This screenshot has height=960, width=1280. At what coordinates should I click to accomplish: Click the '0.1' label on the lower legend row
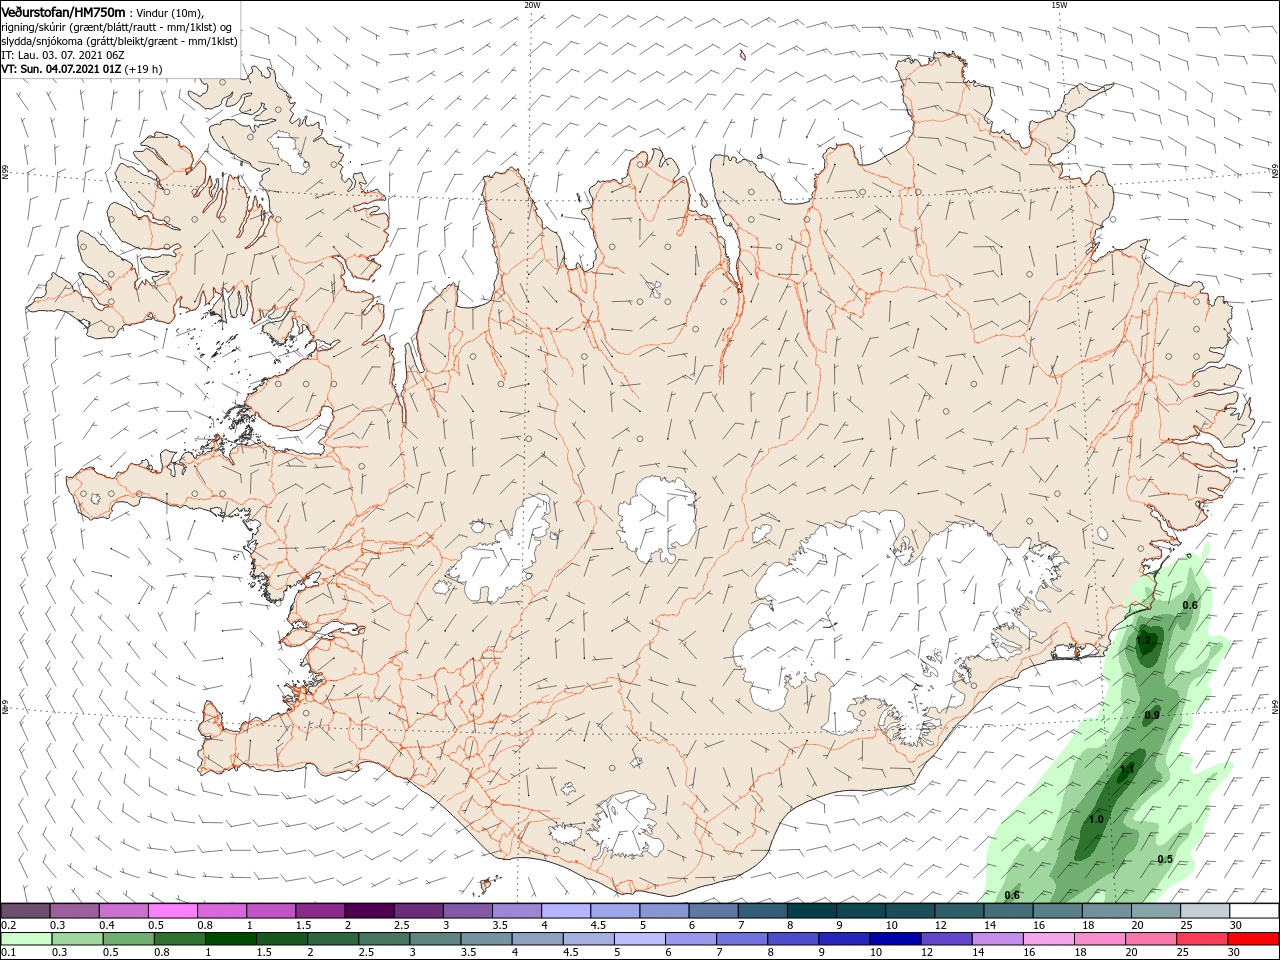[x=8, y=954]
